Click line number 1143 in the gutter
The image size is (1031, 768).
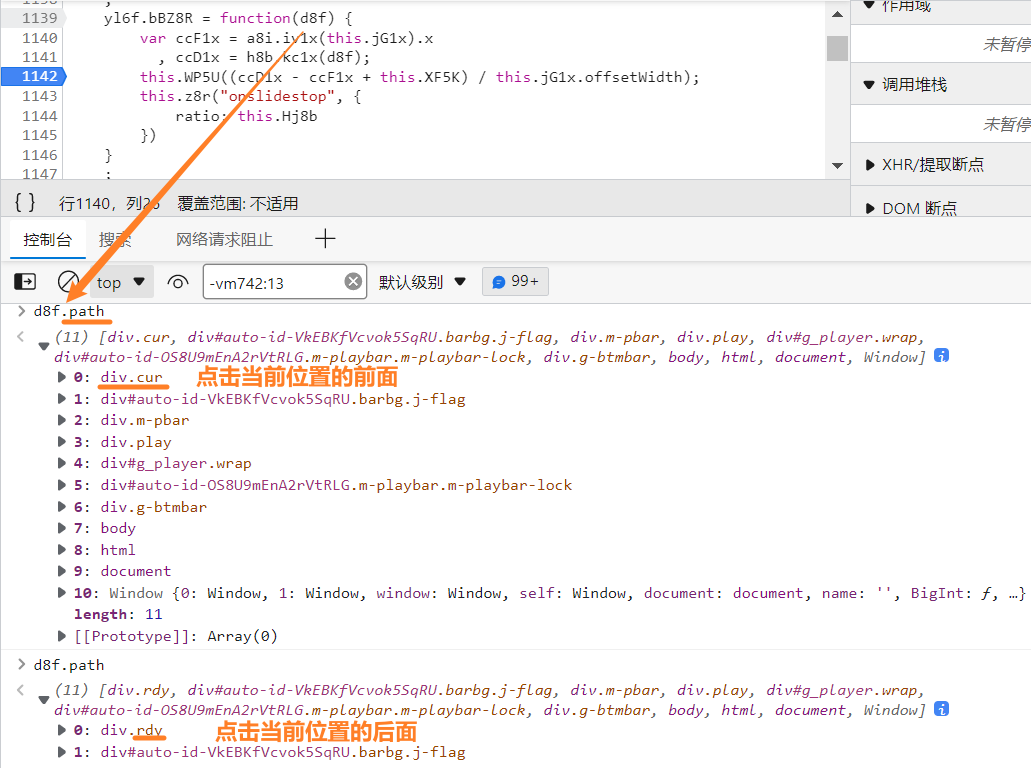pyautogui.click(x=40, y=96)
